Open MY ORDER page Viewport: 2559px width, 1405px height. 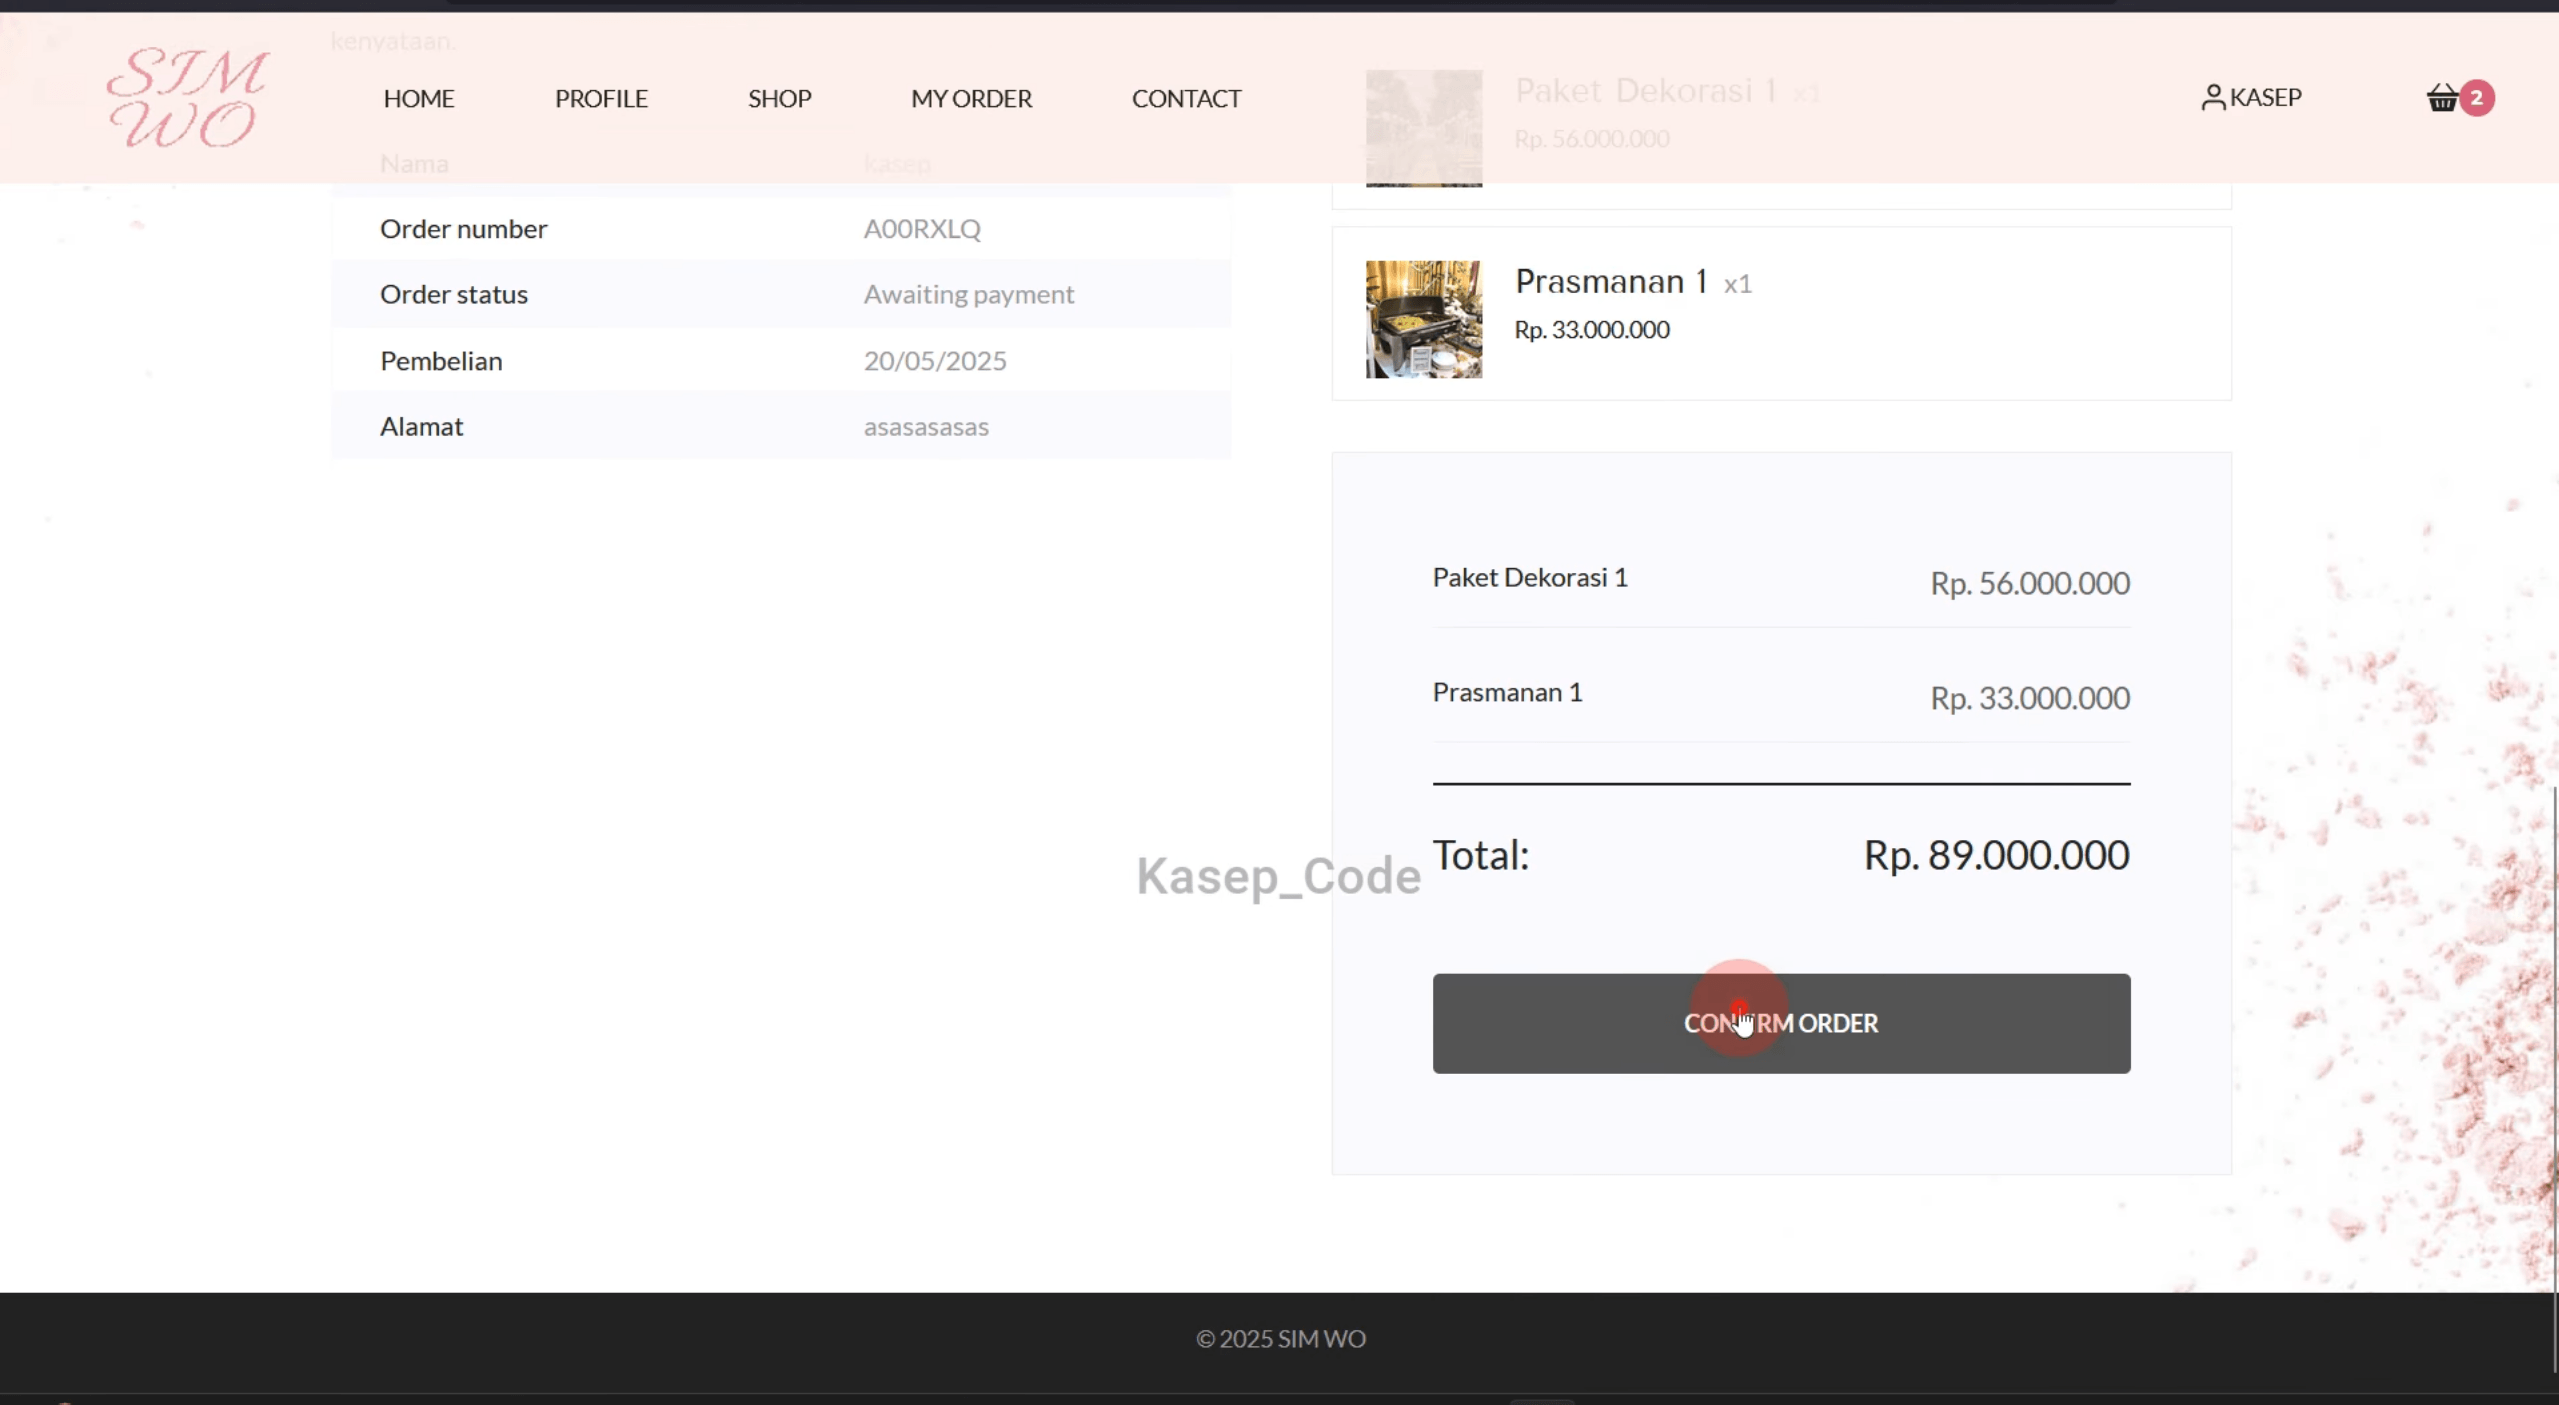pos(971,98)
